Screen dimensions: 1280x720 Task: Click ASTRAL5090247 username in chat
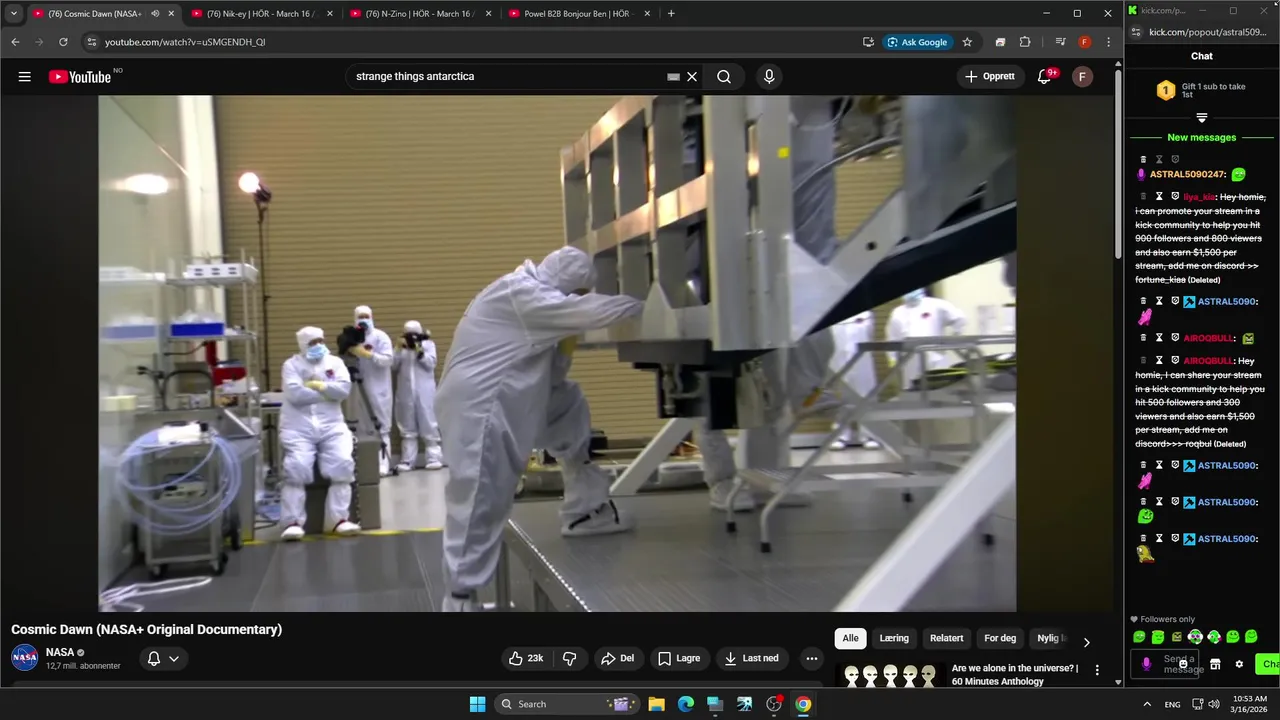1187,175
